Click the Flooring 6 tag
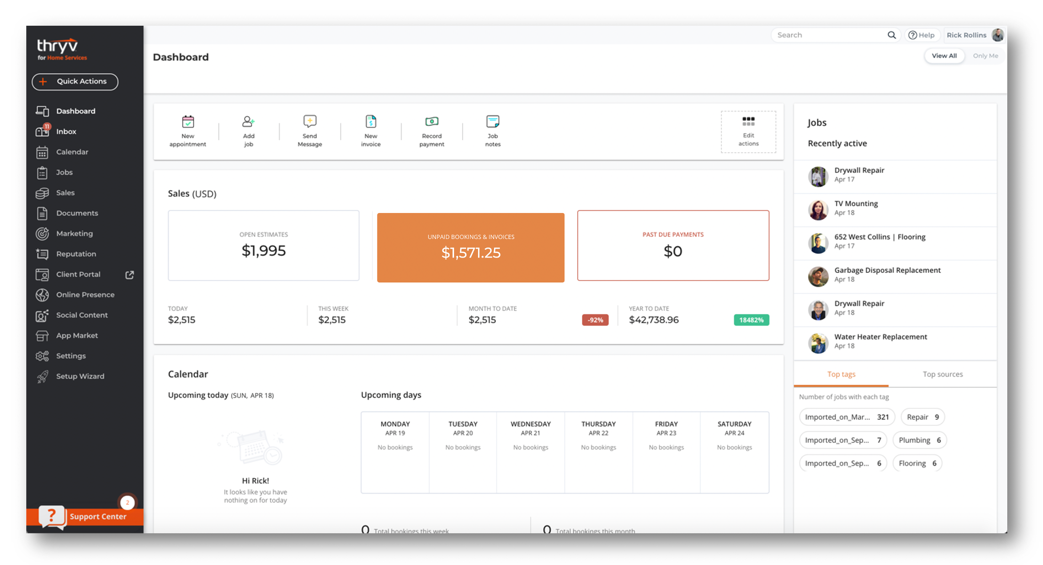 tap(917, 464)
